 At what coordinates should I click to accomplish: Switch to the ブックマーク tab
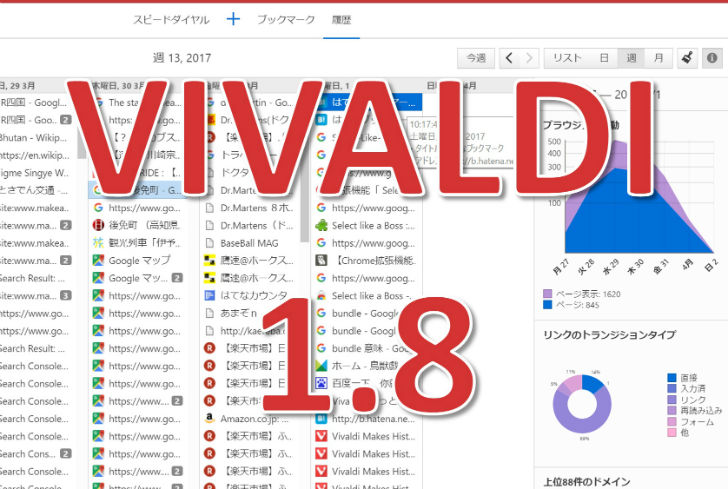point(286,20)
